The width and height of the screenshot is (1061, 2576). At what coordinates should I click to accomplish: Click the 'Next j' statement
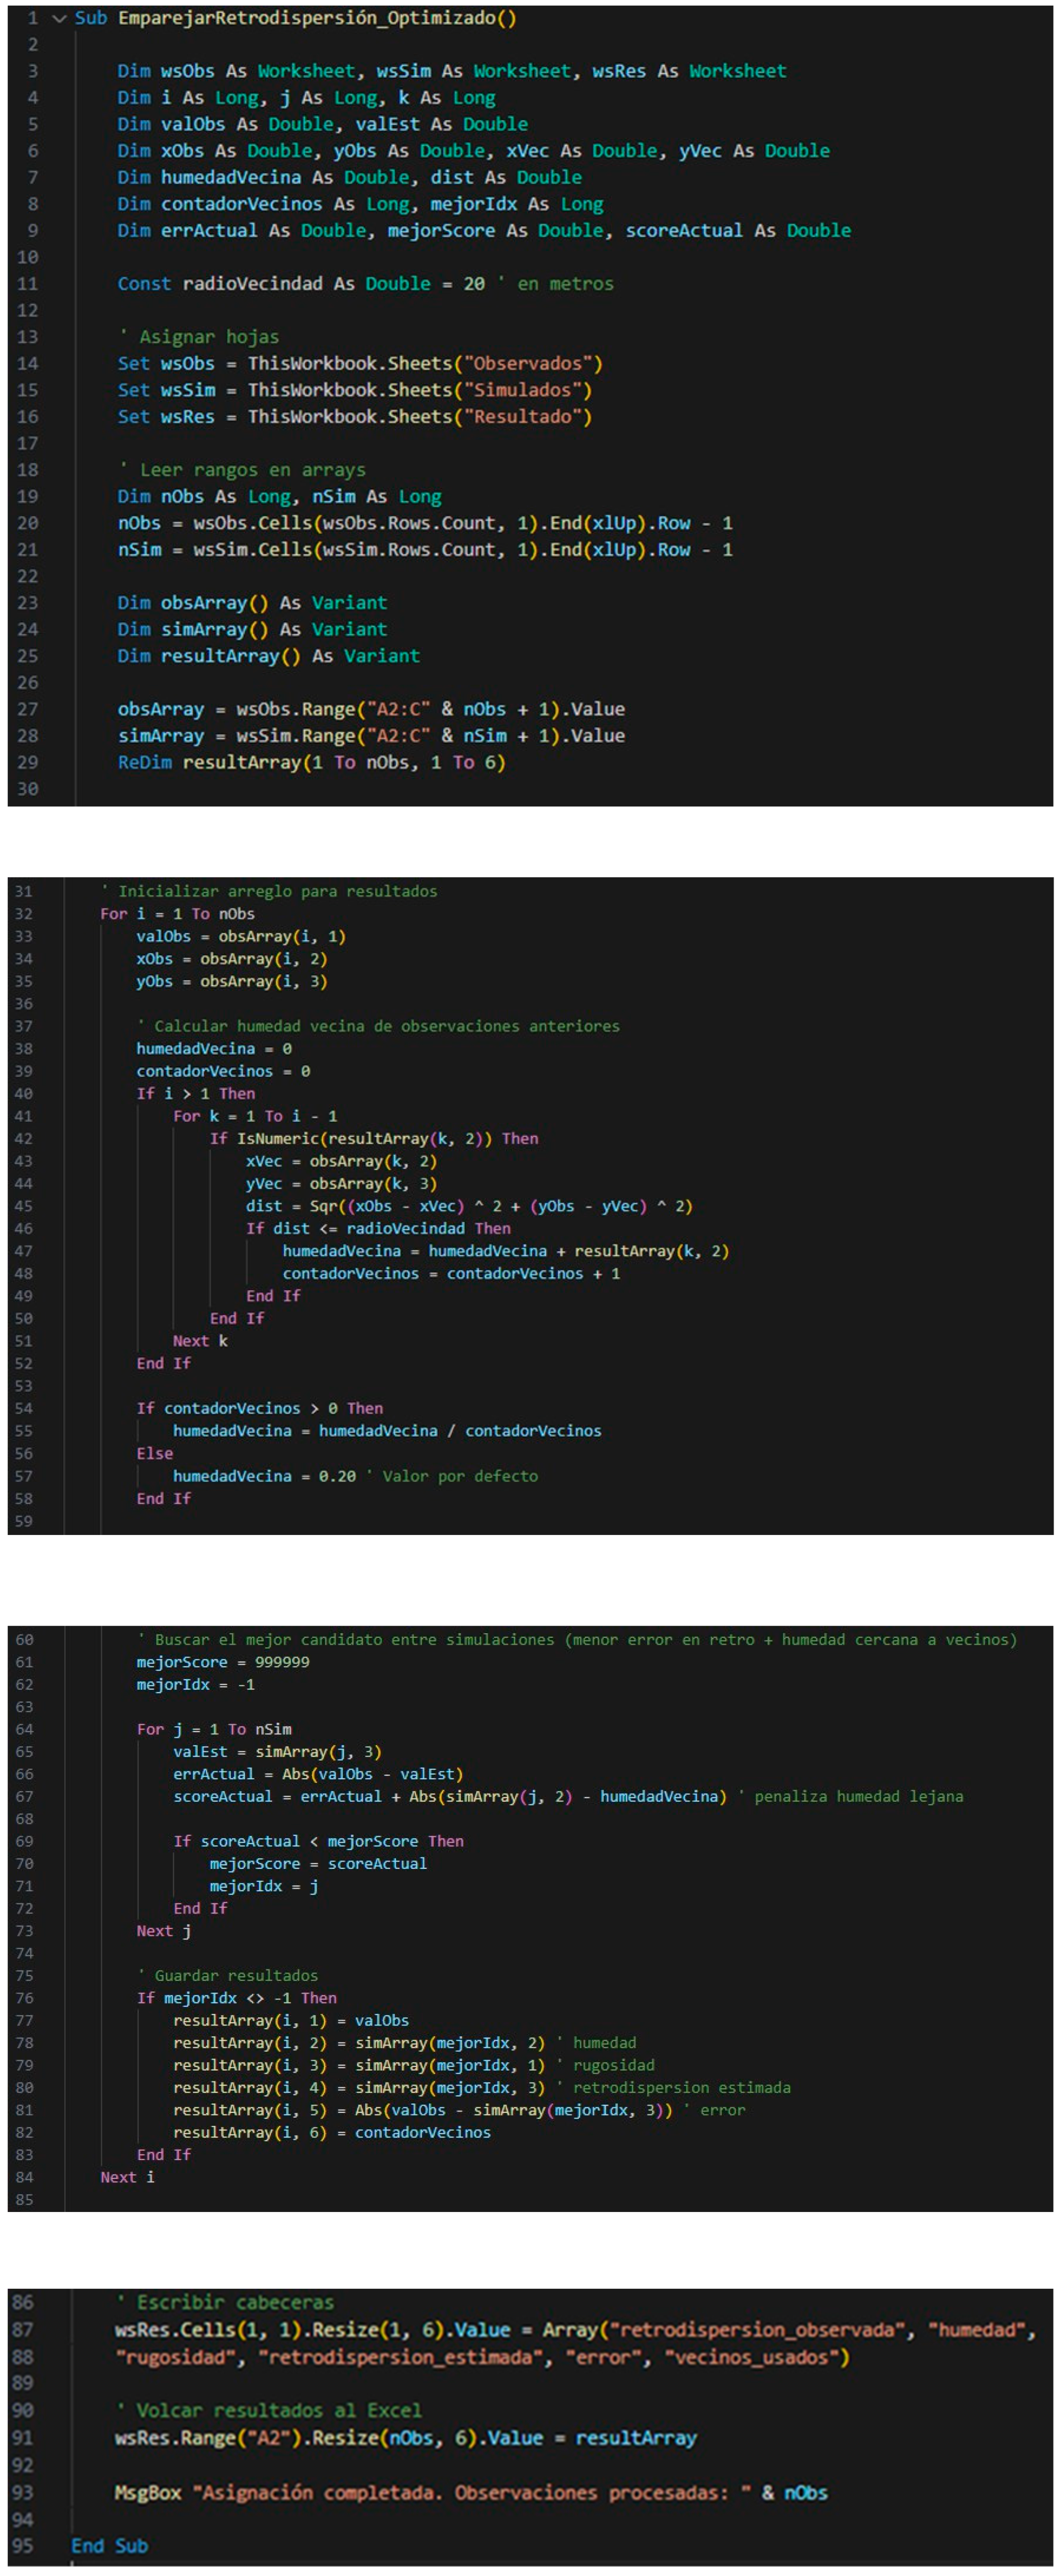pyautogui.click(x=164, y=1932)
